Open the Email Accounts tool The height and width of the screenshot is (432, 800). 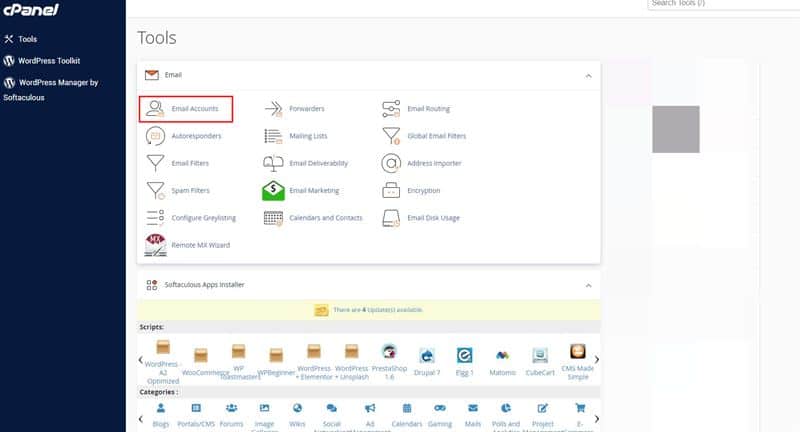pyautogui.click(x=186, y=109)
